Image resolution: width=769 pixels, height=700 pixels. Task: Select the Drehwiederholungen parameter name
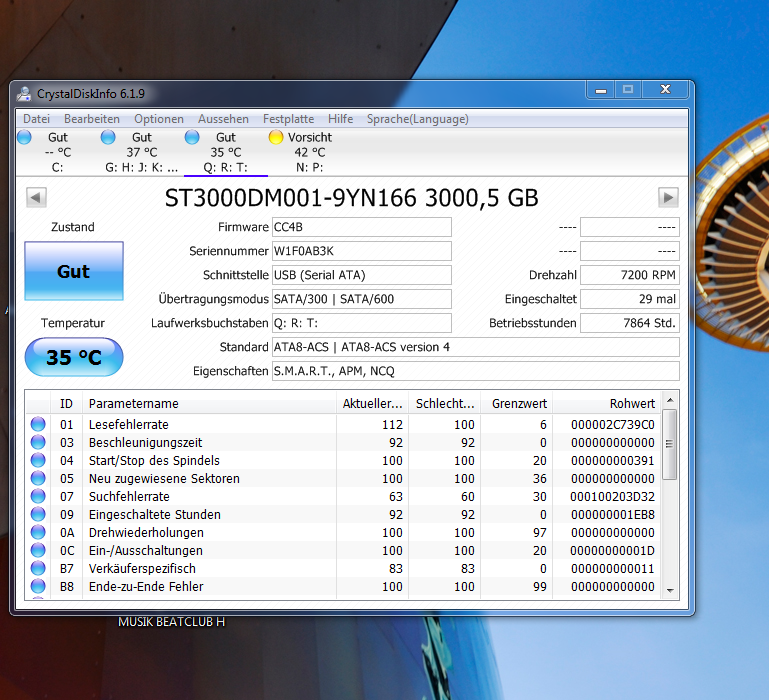click(146, 532)
